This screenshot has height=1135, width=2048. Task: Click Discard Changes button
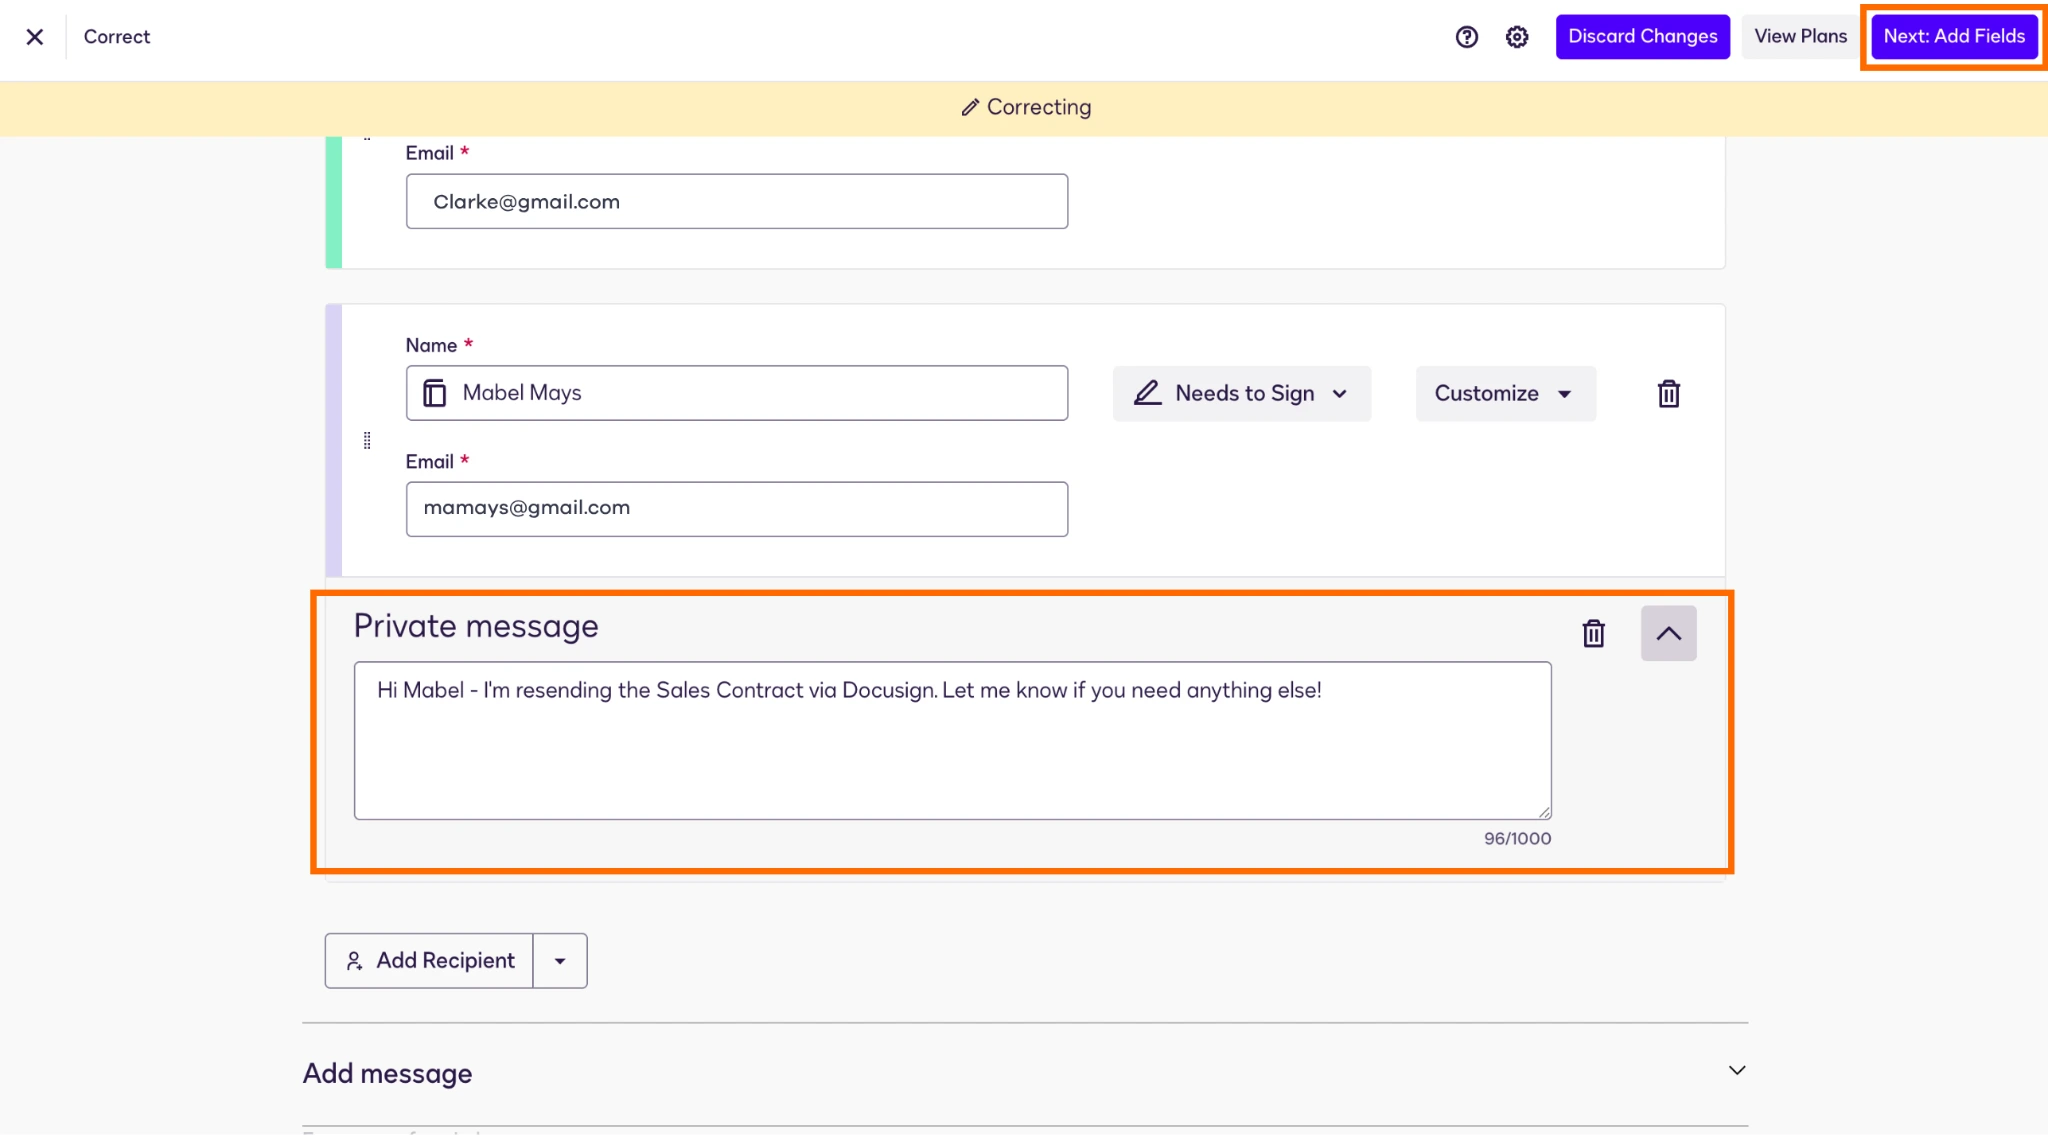(x=1642, y=37)
